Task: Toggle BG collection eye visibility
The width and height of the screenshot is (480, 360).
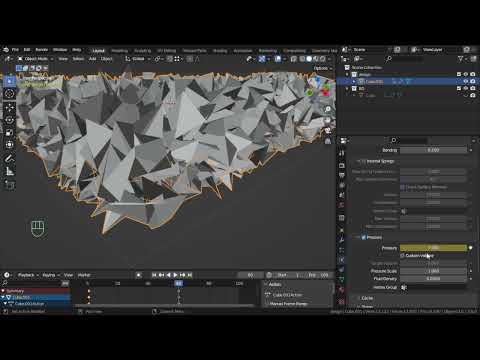Action: 466,88
